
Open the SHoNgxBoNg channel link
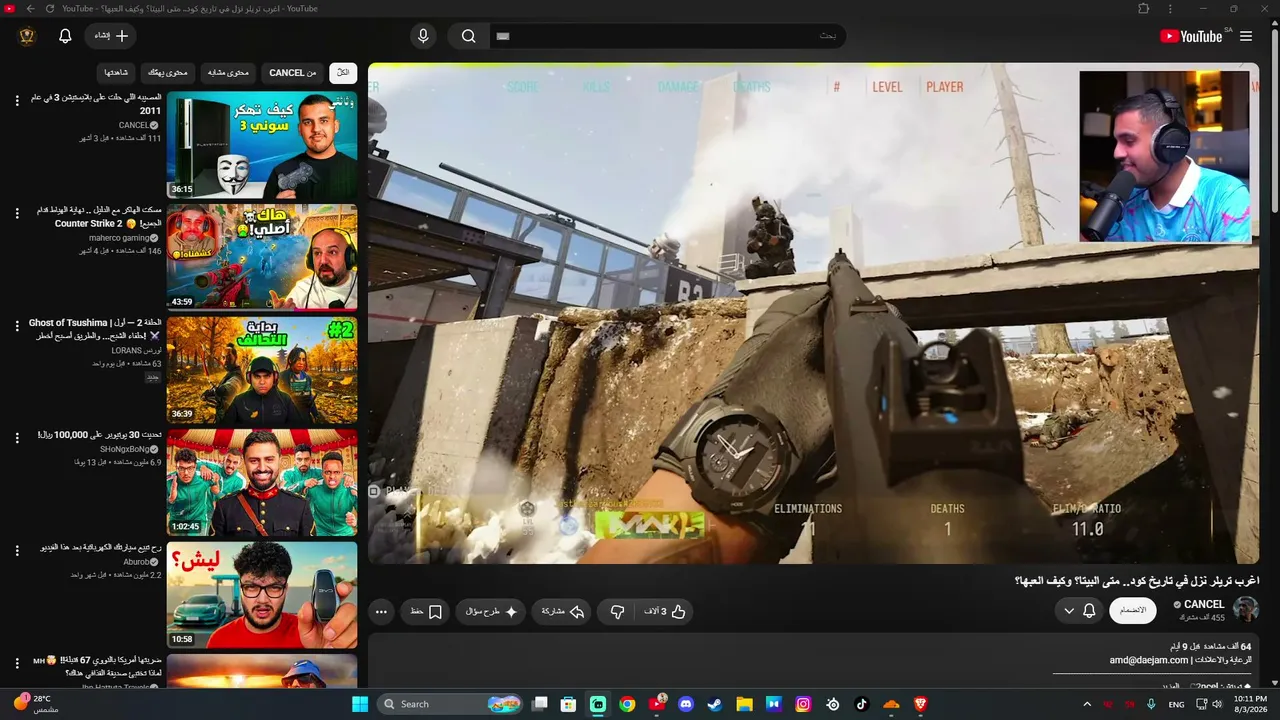click(x=124, y=450)
